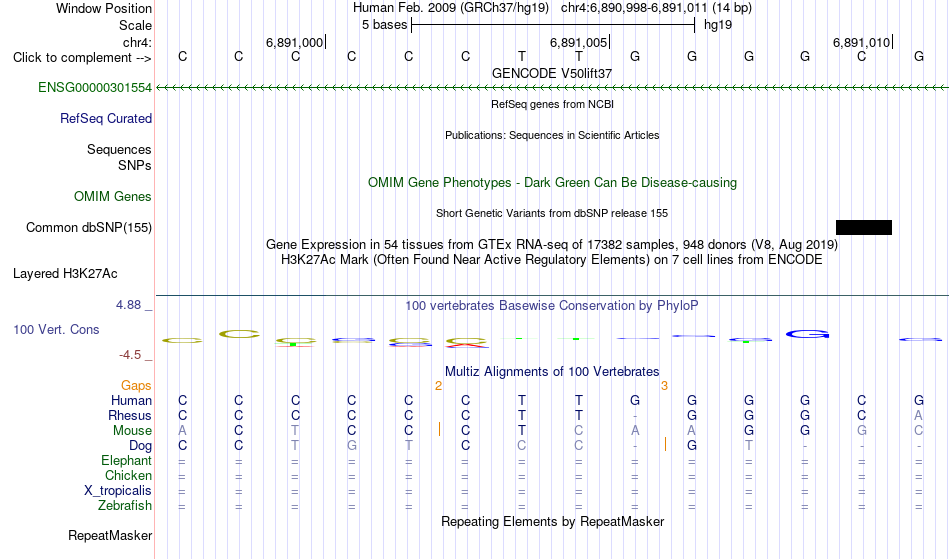The width and height of the screenshot is (950, 559).
Task: Click the -4.5 conservation minimum value
Action: tap(130, 355)
